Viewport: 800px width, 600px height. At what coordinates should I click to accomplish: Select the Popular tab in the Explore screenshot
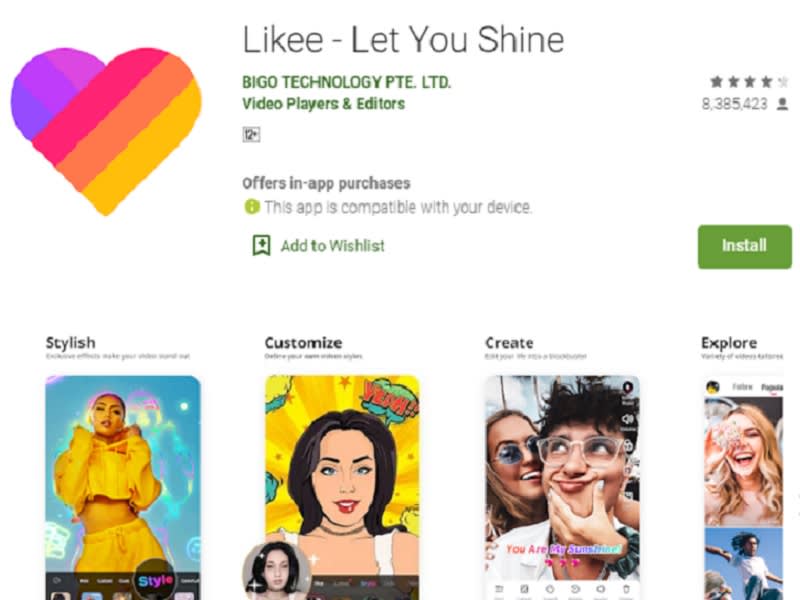[770, 387]
